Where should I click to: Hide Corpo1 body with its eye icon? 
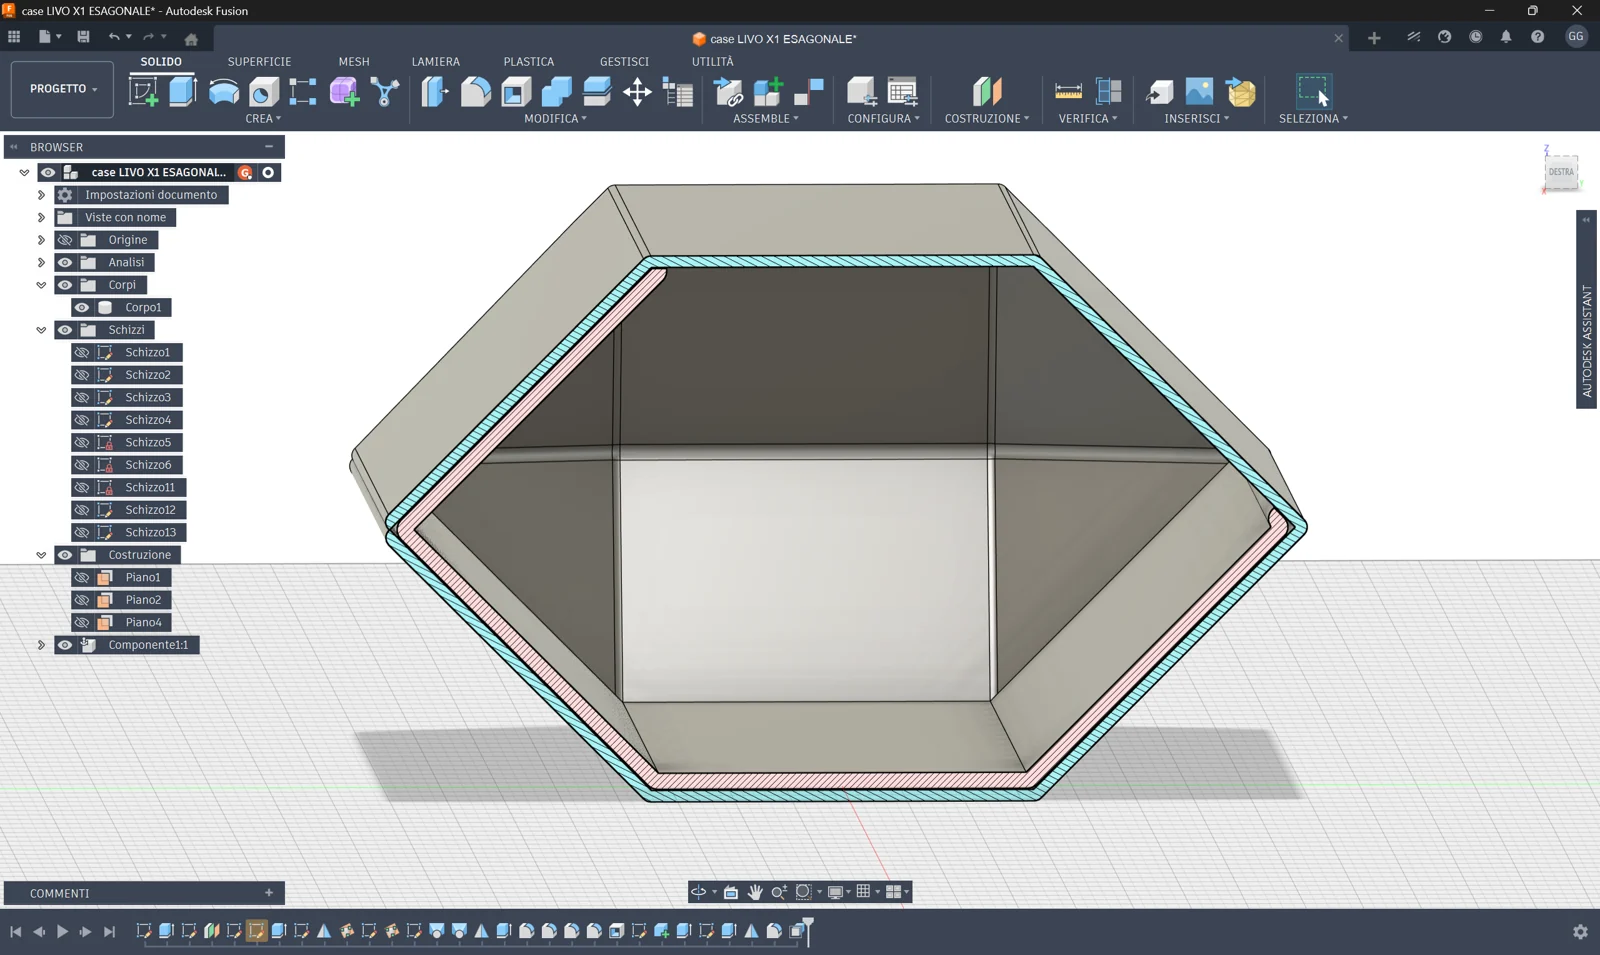pos(82,307)
